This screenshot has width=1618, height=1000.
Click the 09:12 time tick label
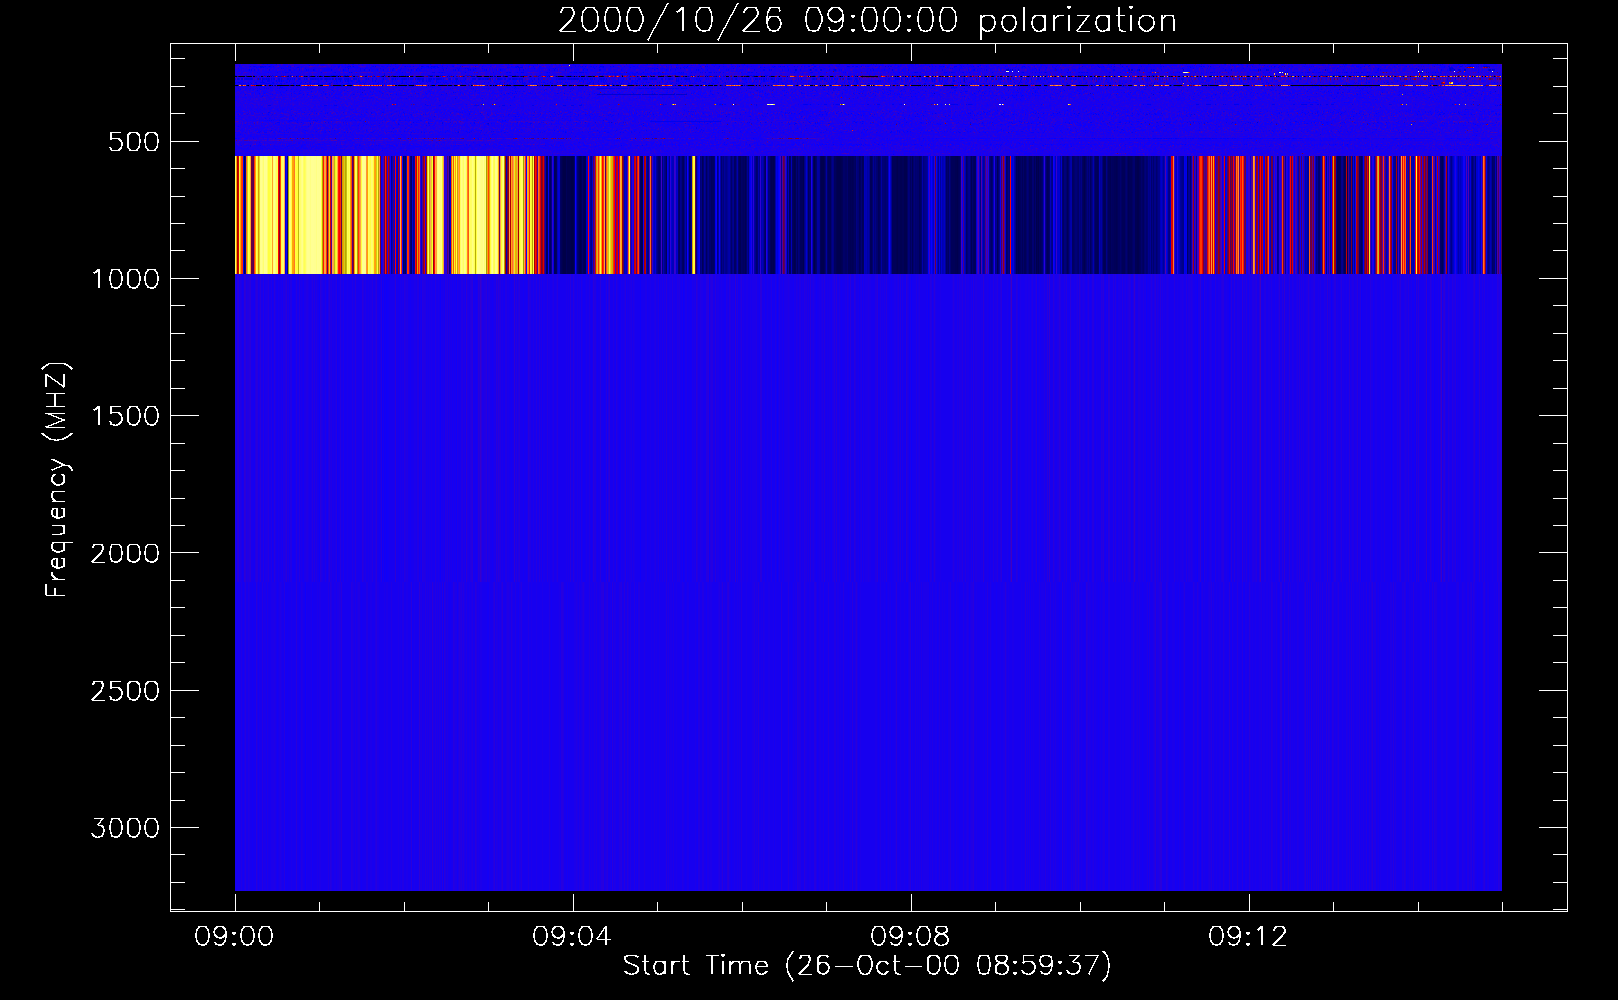pos(1248,937)
